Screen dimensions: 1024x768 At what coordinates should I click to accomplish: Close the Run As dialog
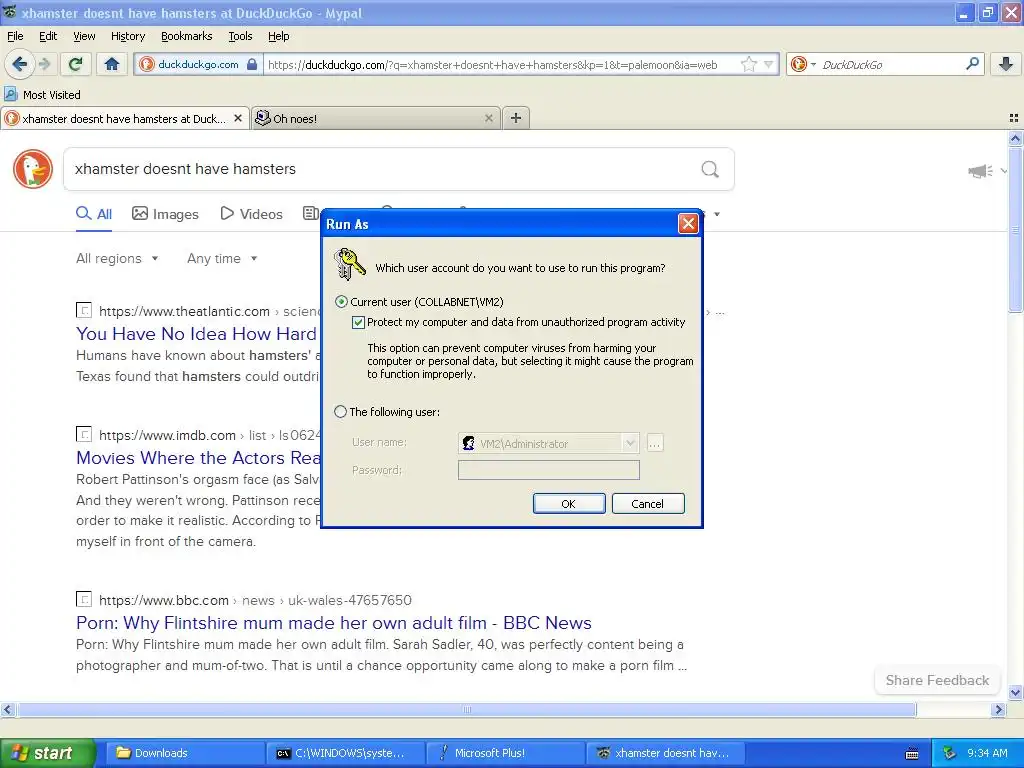pos(688,224)
